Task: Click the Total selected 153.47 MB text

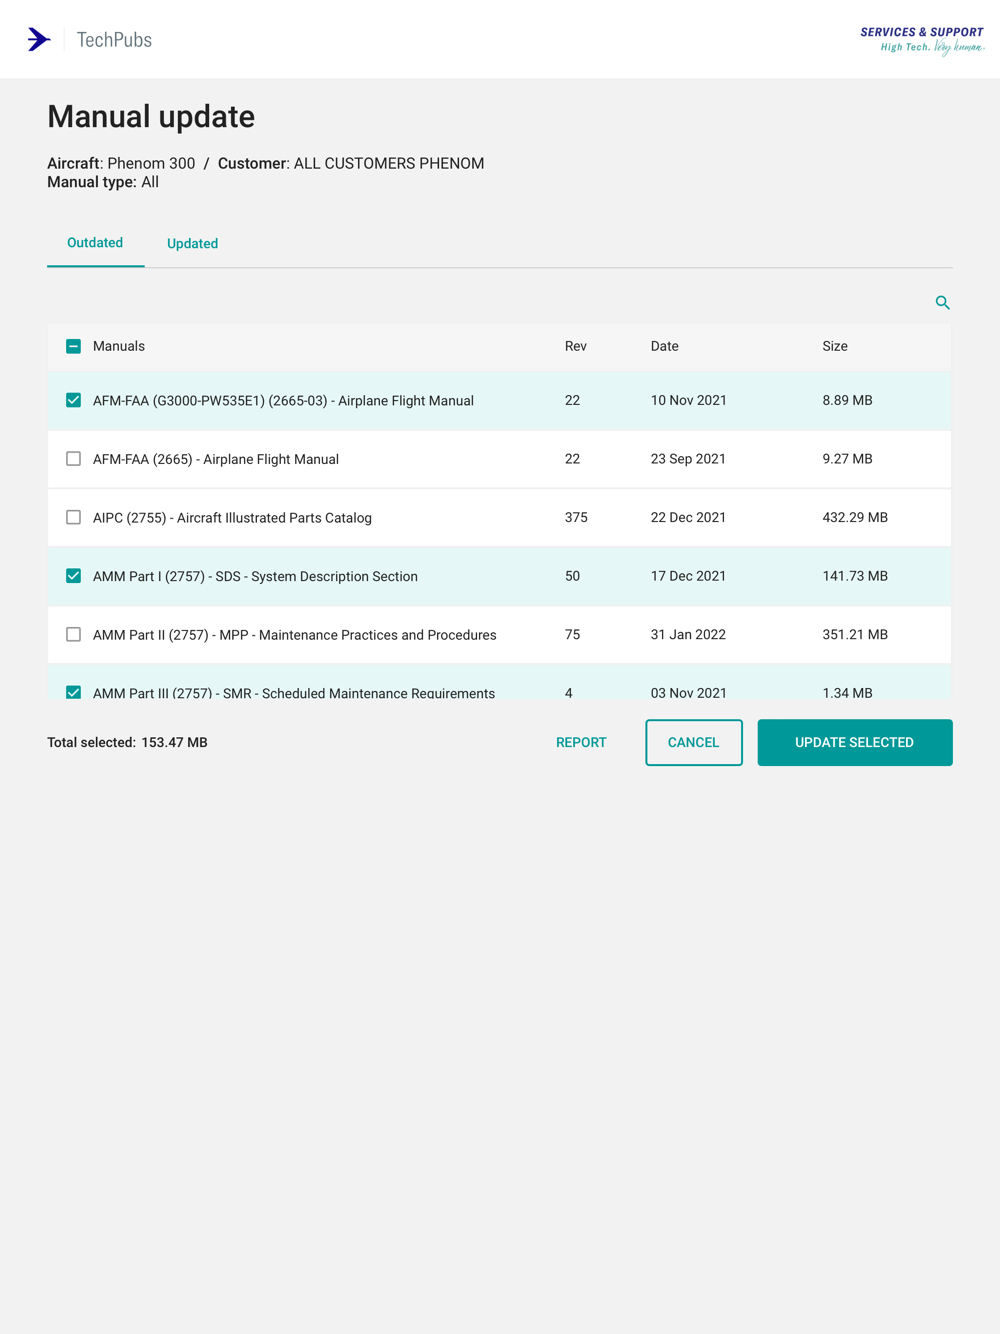Action: click(127, 742)
